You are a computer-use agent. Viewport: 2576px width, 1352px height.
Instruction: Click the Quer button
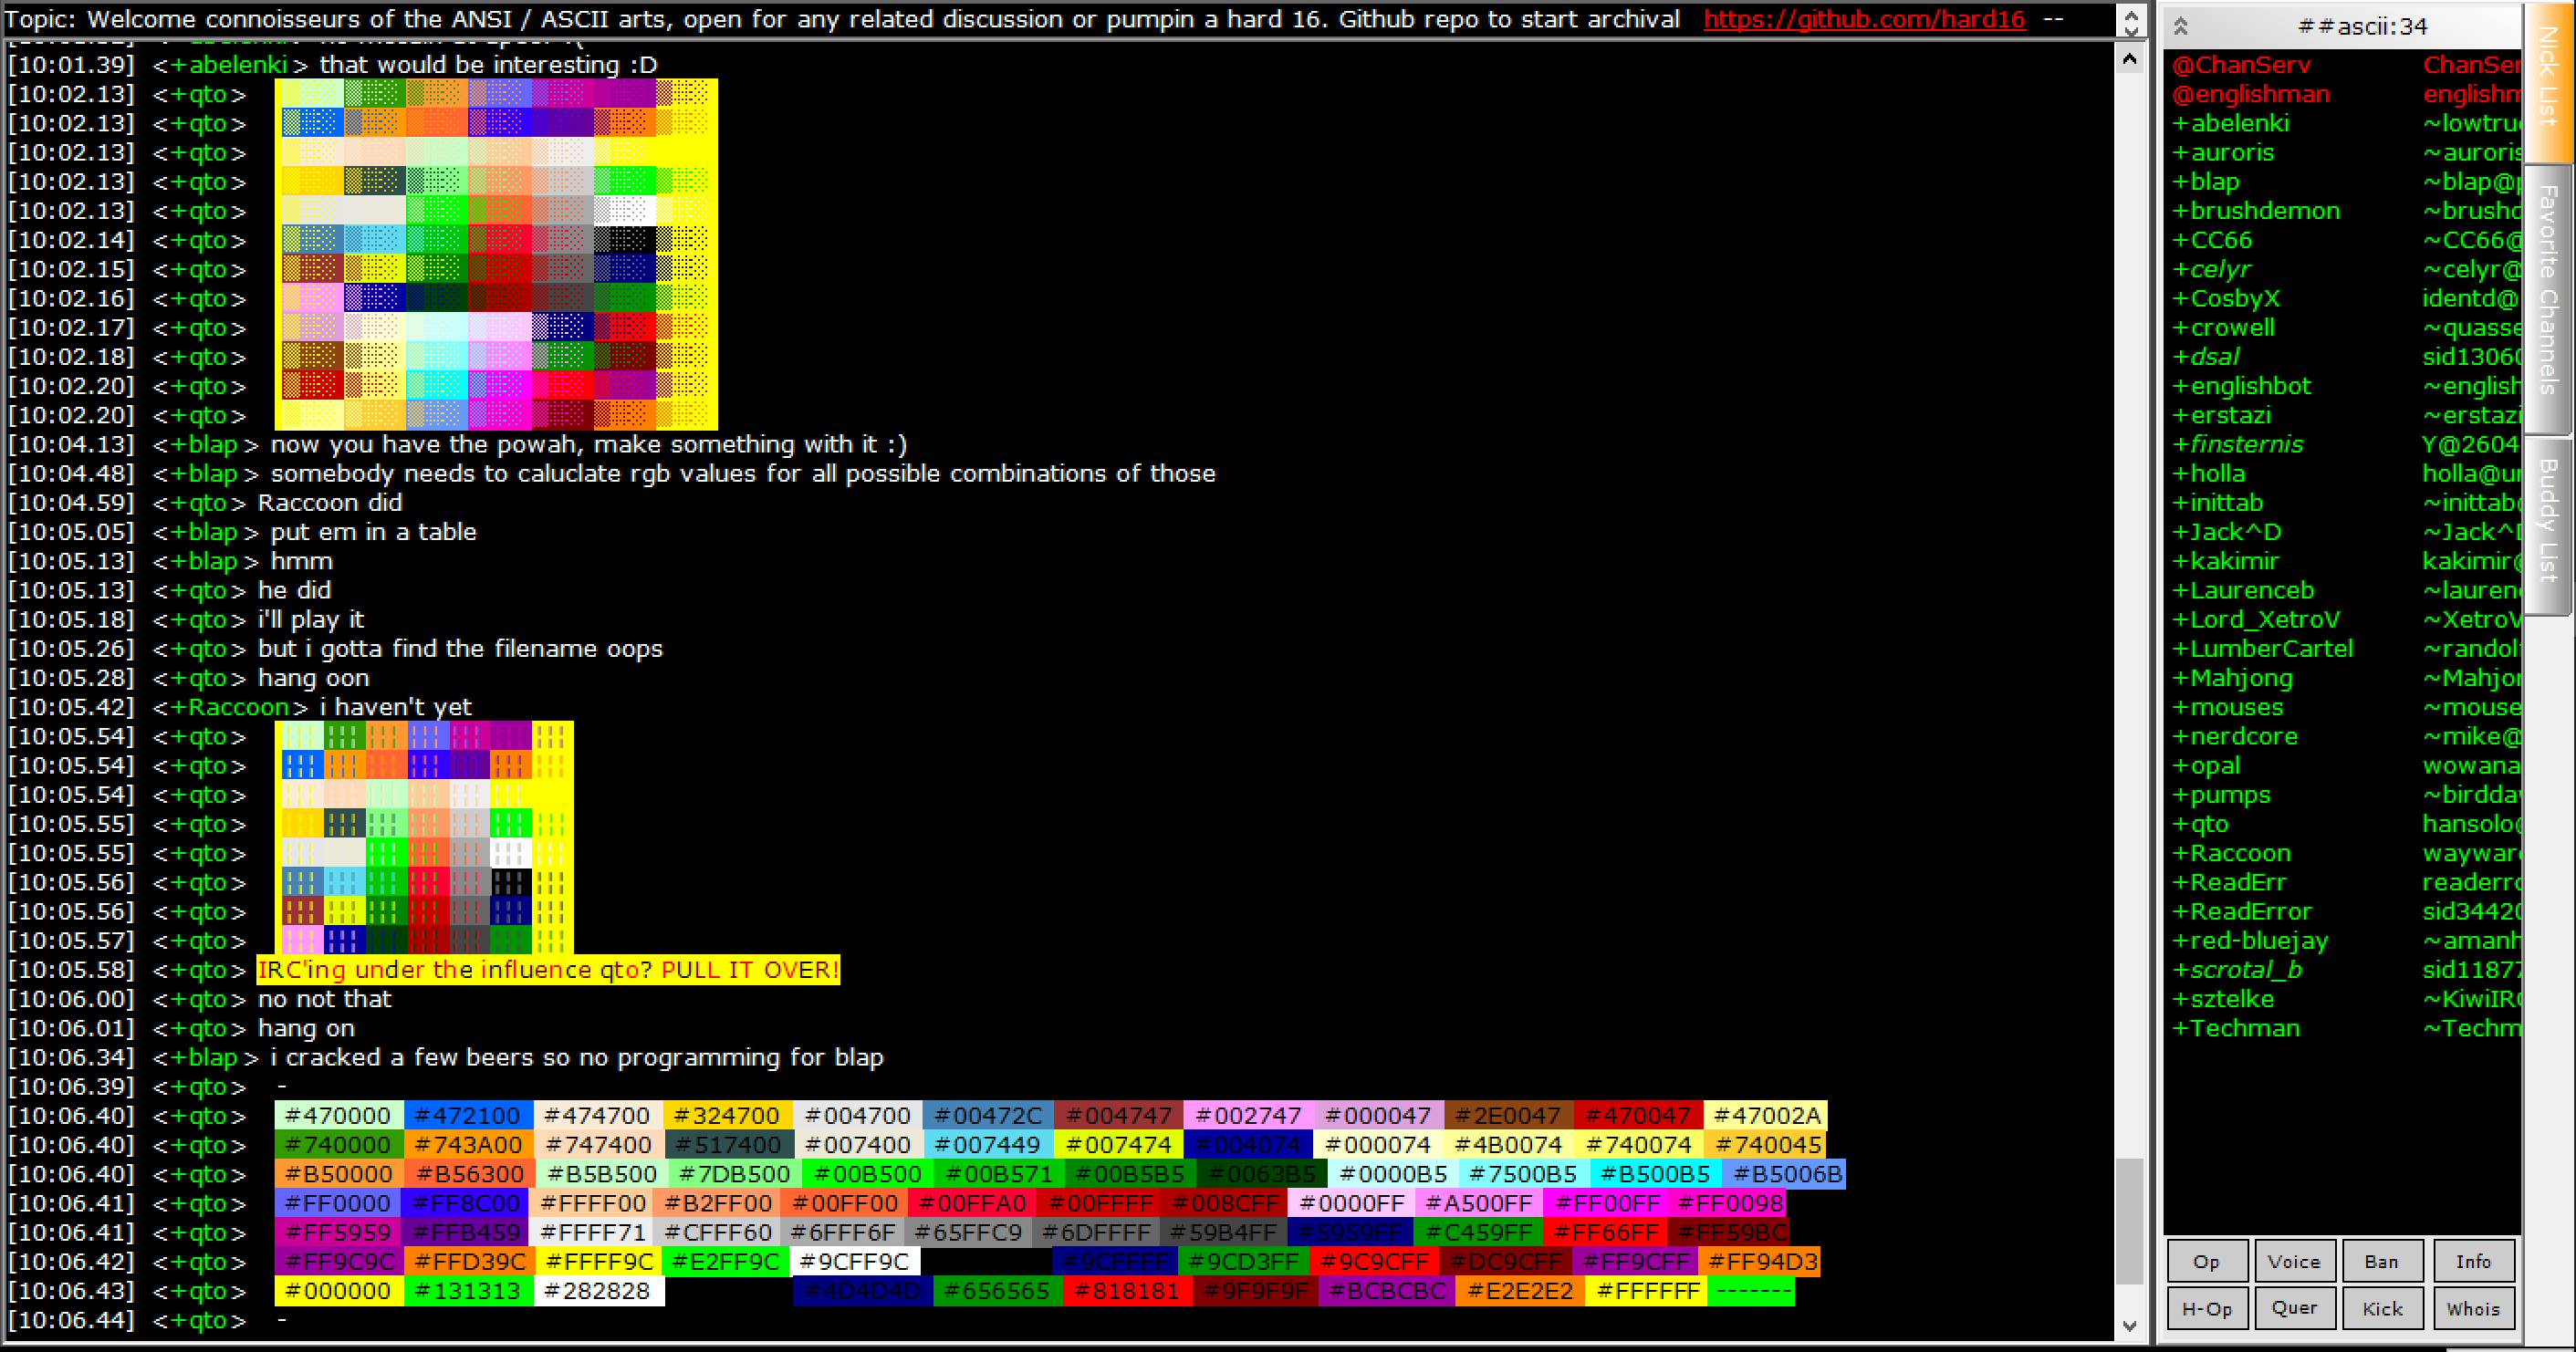pos(2294,1308)
